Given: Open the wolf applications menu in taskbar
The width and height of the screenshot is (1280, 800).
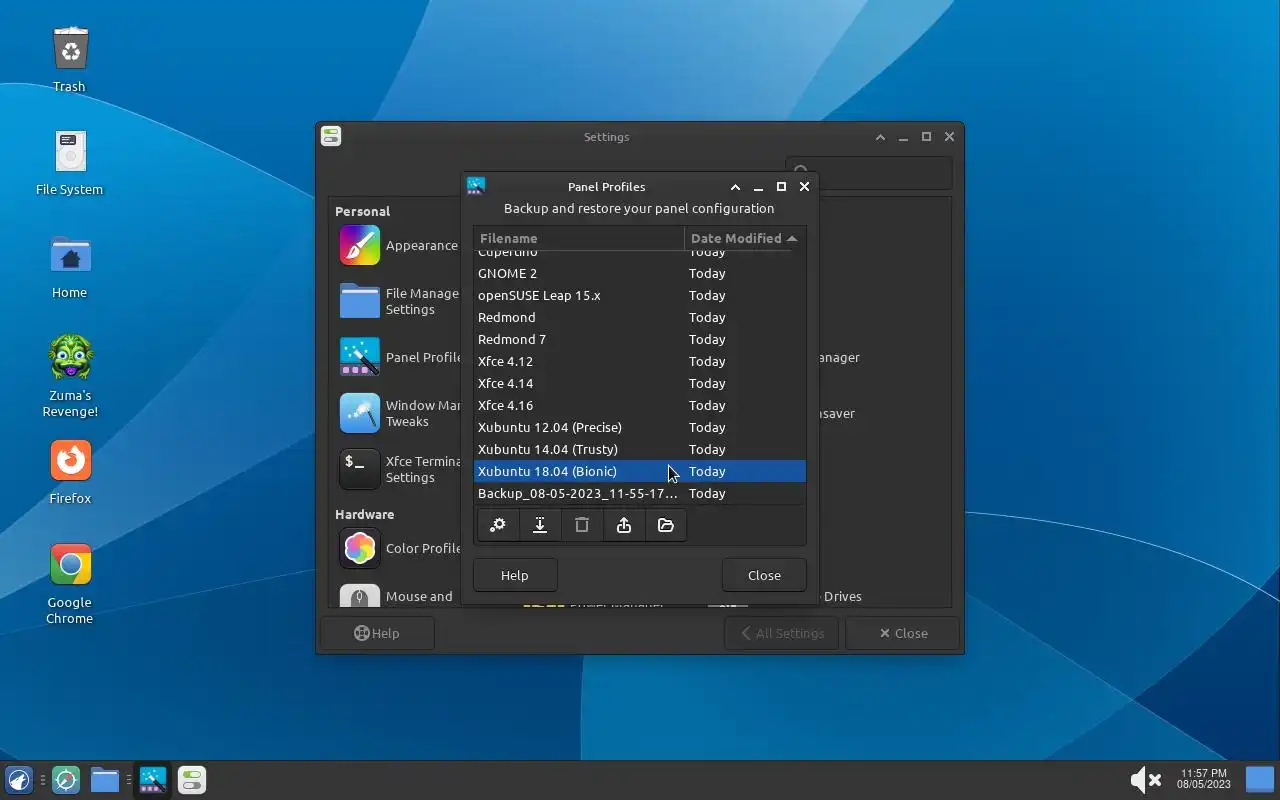Looking at the screenshot, I should [x=19, y=780].
